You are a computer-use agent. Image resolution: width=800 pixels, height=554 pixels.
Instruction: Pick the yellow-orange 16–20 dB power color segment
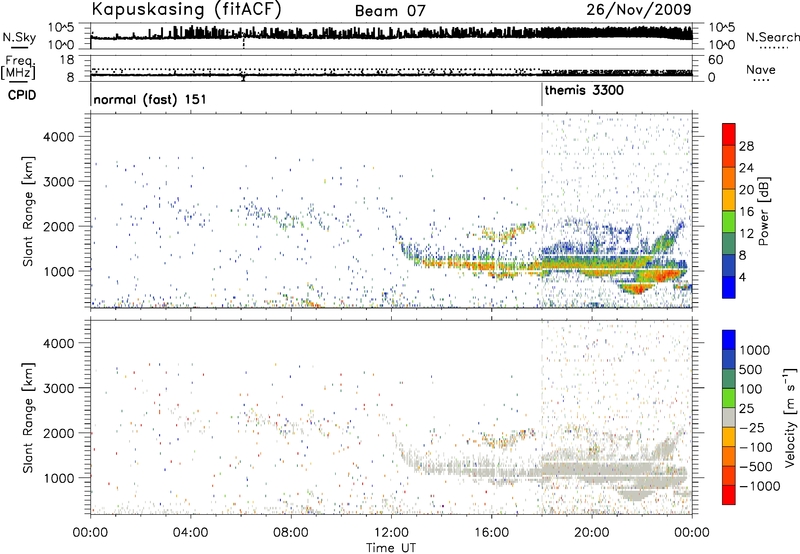pyautogui.click(x=729, y=200)
